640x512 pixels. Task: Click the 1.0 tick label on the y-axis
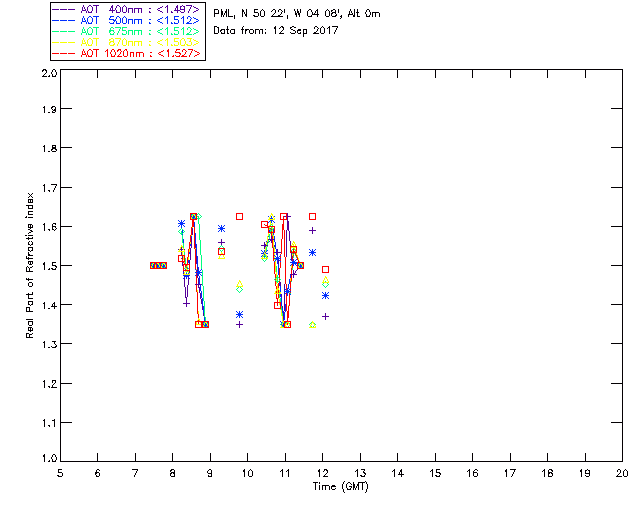click(49, 458)
